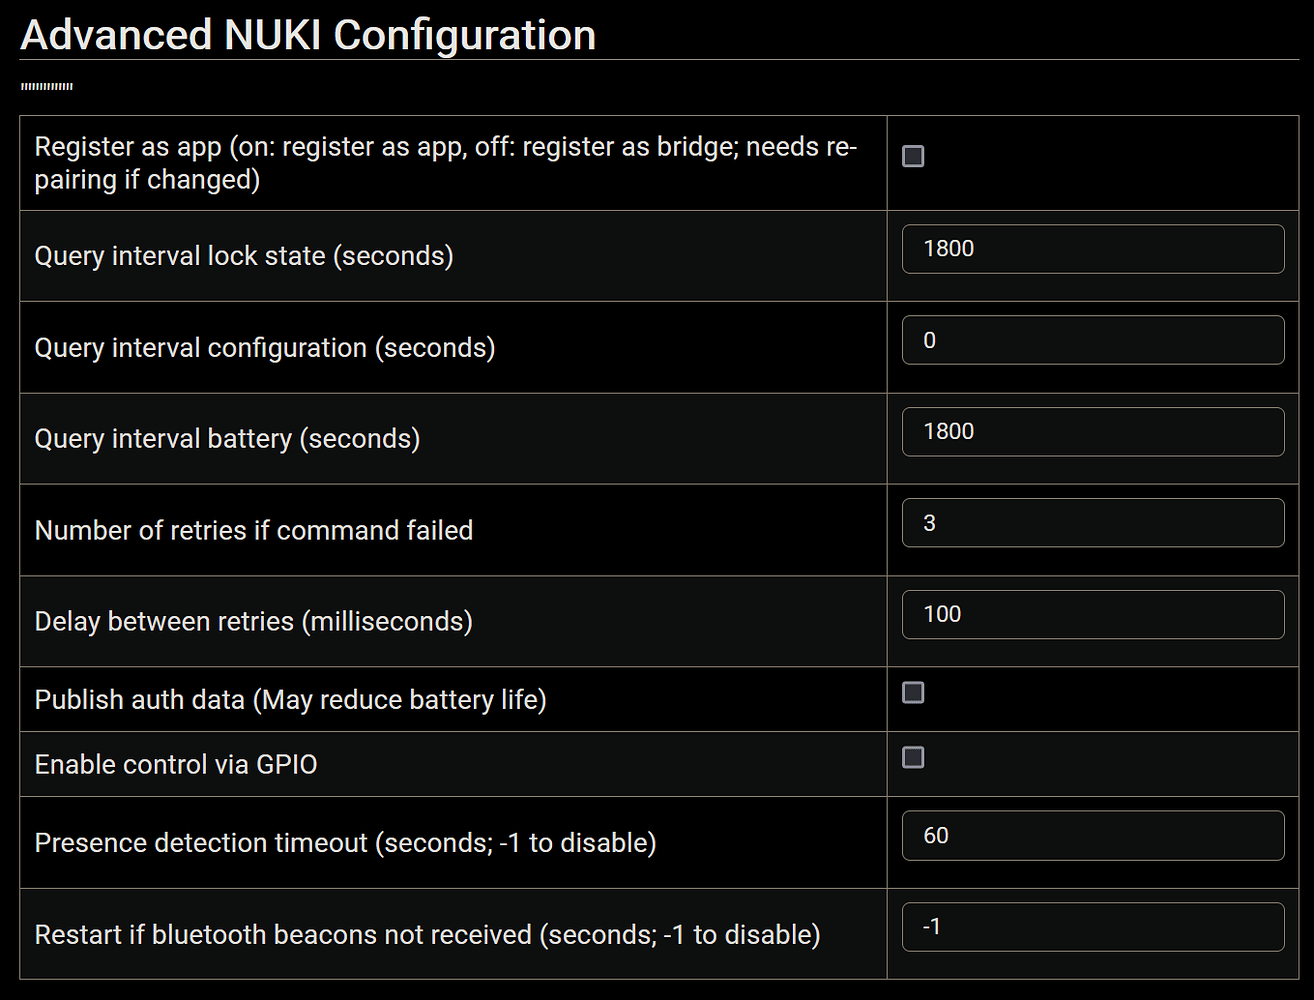Toggle Publish auth data option
Image resolution: width=1314 pixels, height=1000 pixels.
[913, 692]
